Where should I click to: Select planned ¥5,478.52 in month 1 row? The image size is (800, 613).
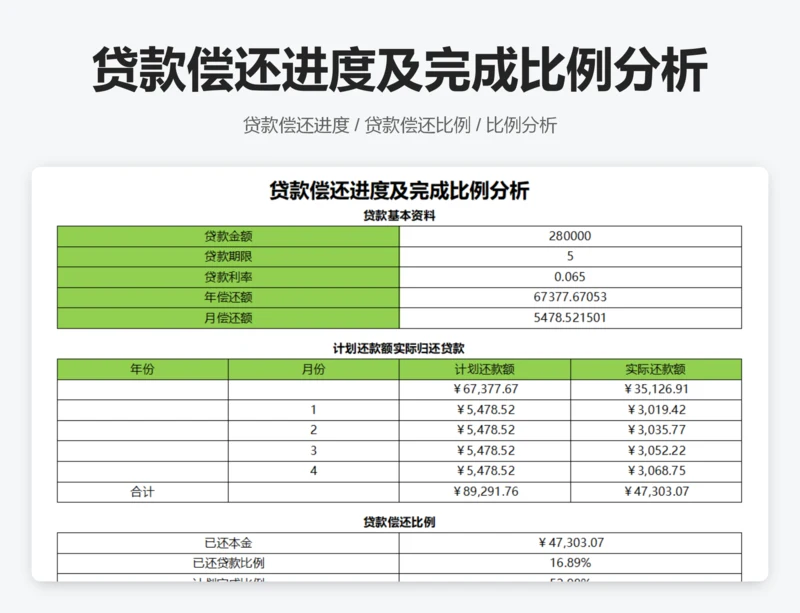(x=485, y=410)
